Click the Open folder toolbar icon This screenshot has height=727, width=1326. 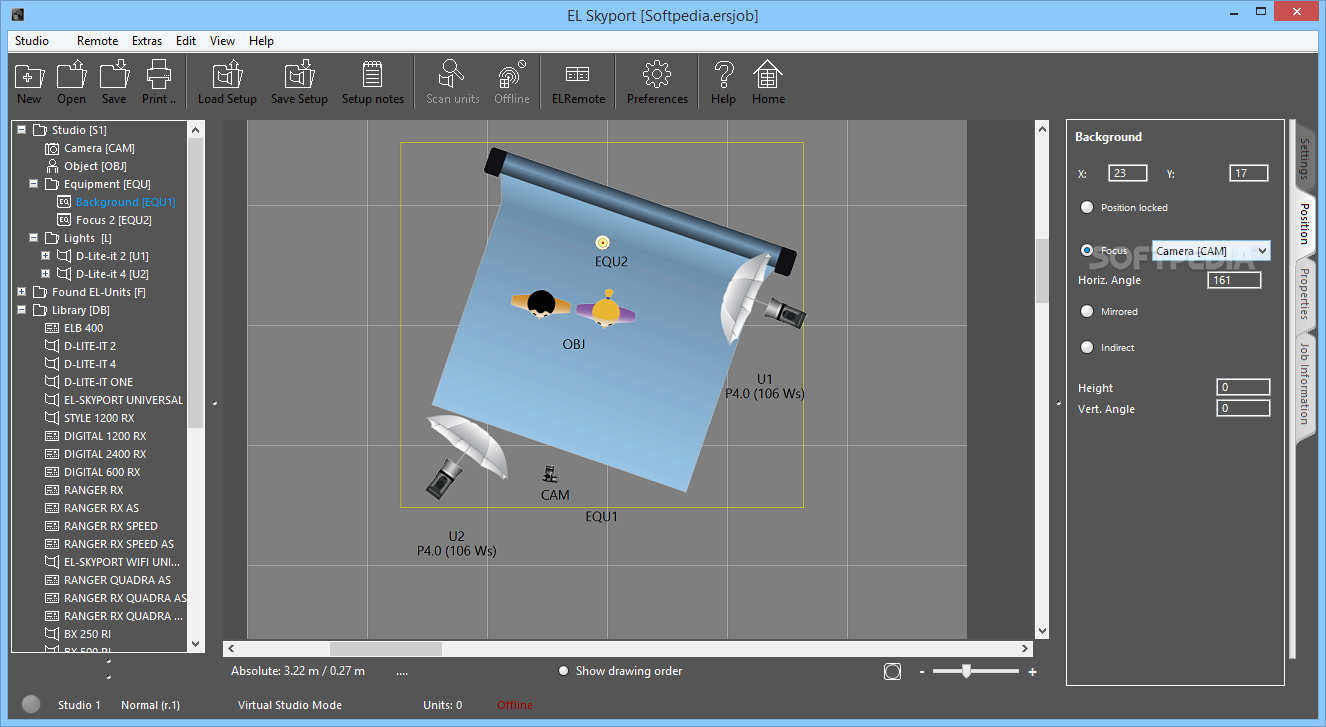pyautogui.click(x=71, y=82)
